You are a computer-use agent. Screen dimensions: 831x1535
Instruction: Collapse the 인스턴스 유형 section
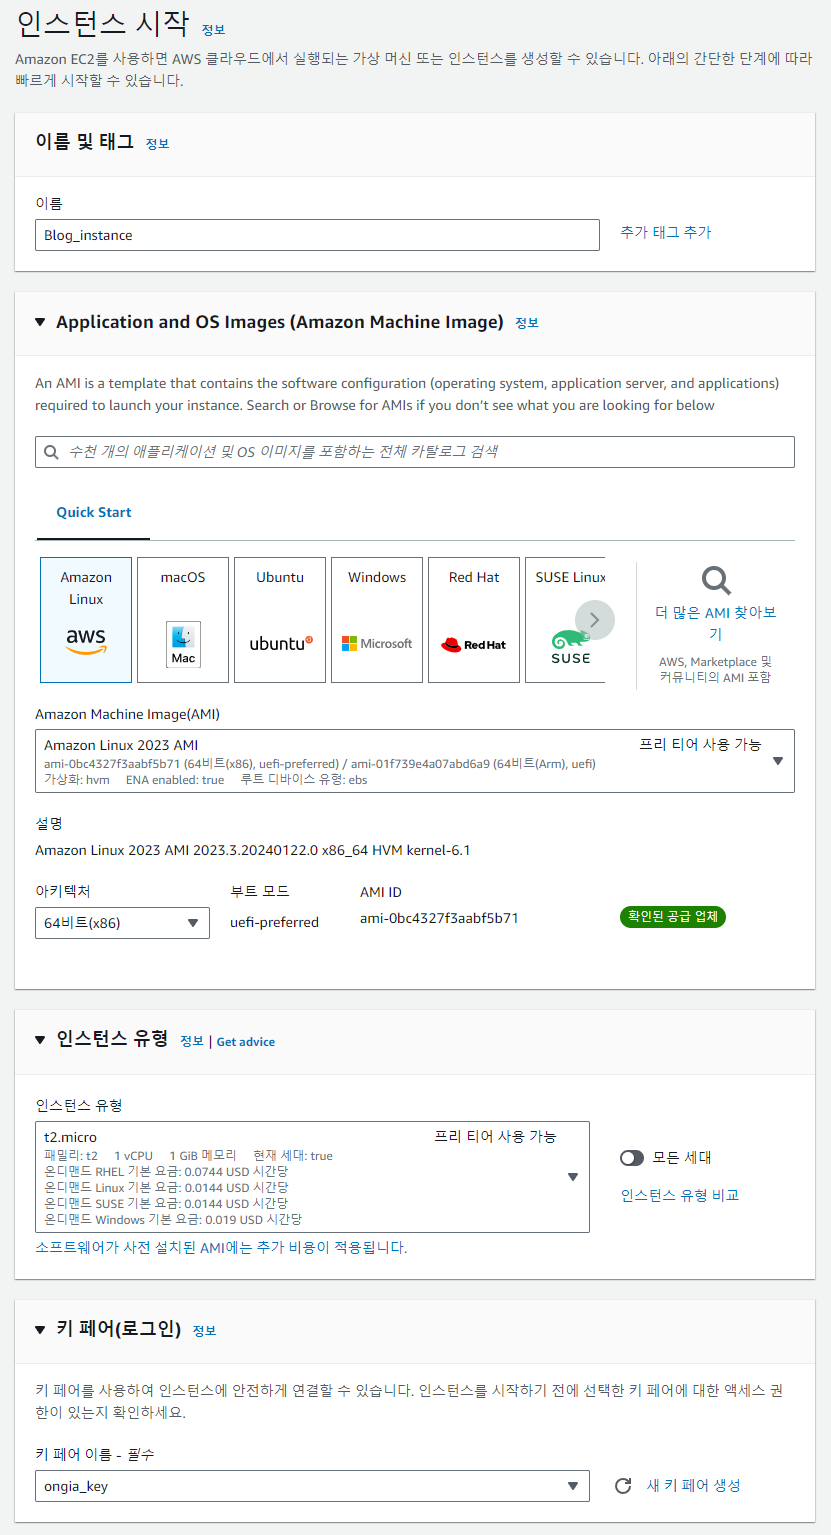[40, 1040]
